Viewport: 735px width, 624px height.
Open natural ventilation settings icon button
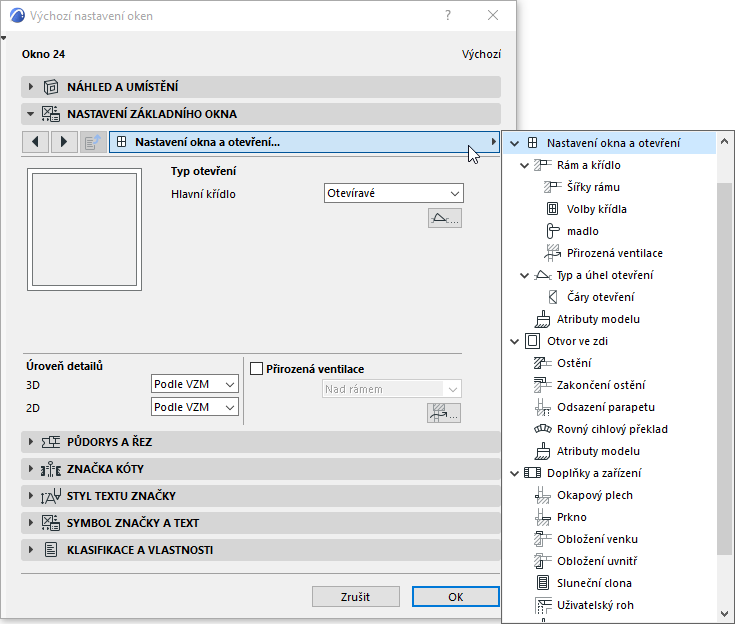[444, 413]
